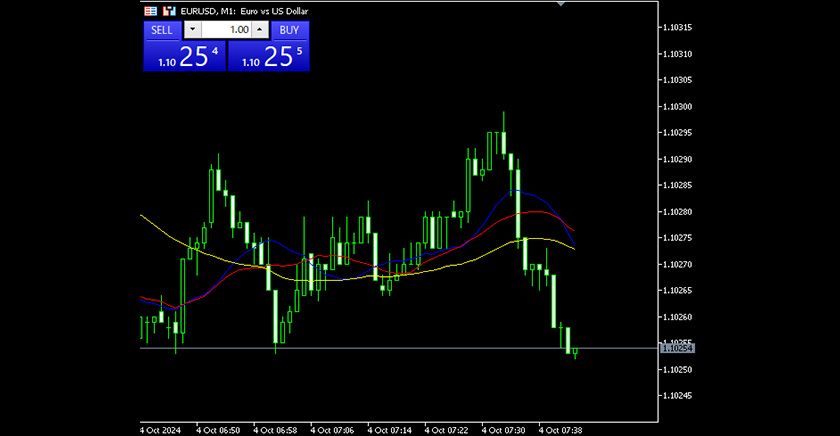
Task: Click the '4 Oct 2024' time axis label
Action: click(x=161, y=430)
